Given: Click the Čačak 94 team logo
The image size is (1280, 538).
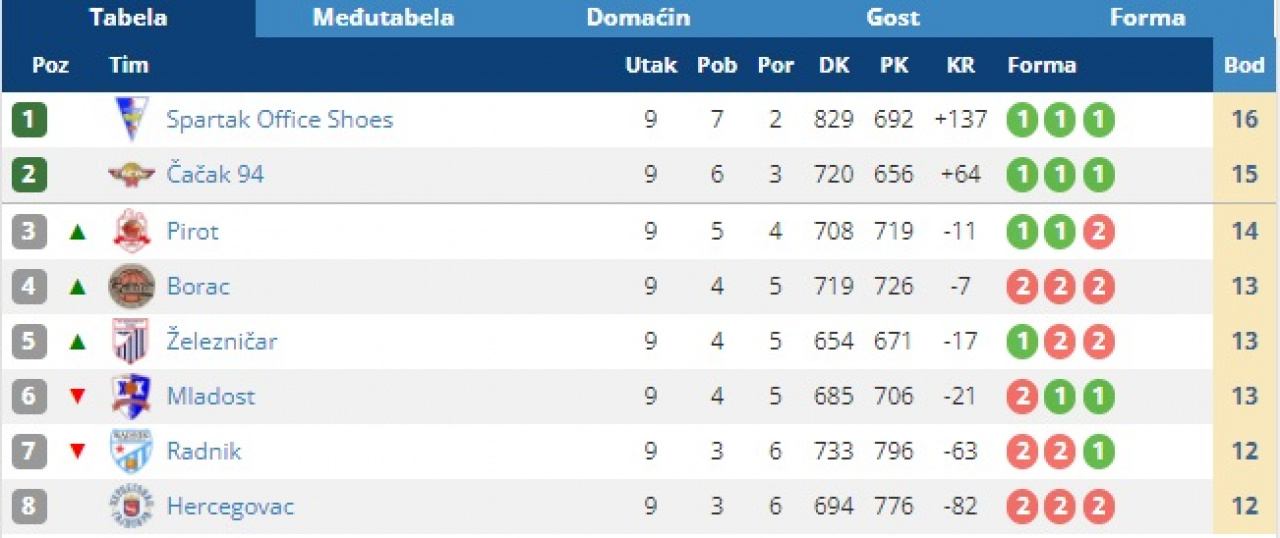Looking at the screenshot, I should point(131,175).
